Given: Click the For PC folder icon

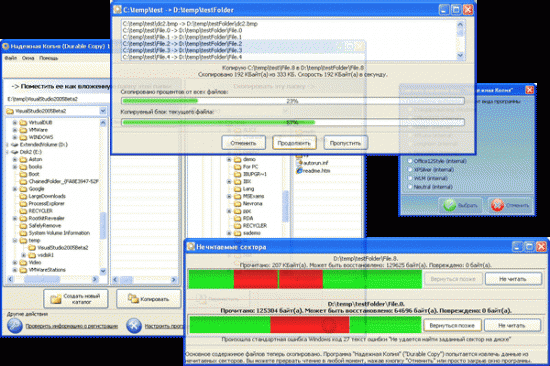Looking at the screenshot, I should point(237,167).
